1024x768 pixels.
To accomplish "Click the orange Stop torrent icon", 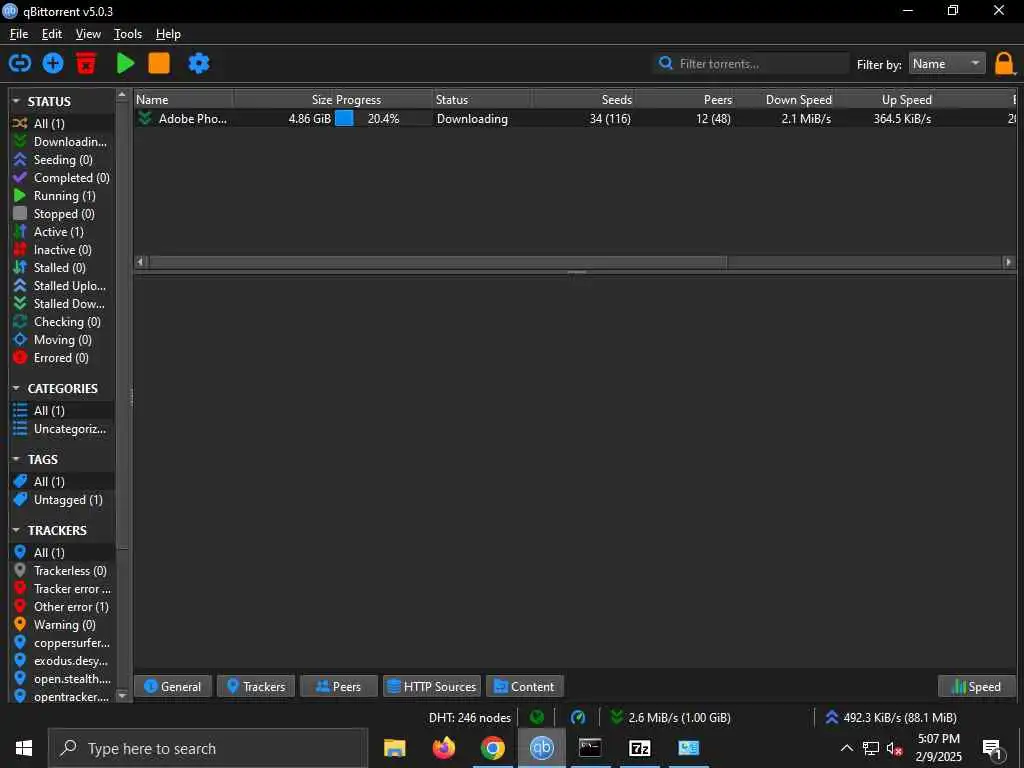I will coord(159,63).
